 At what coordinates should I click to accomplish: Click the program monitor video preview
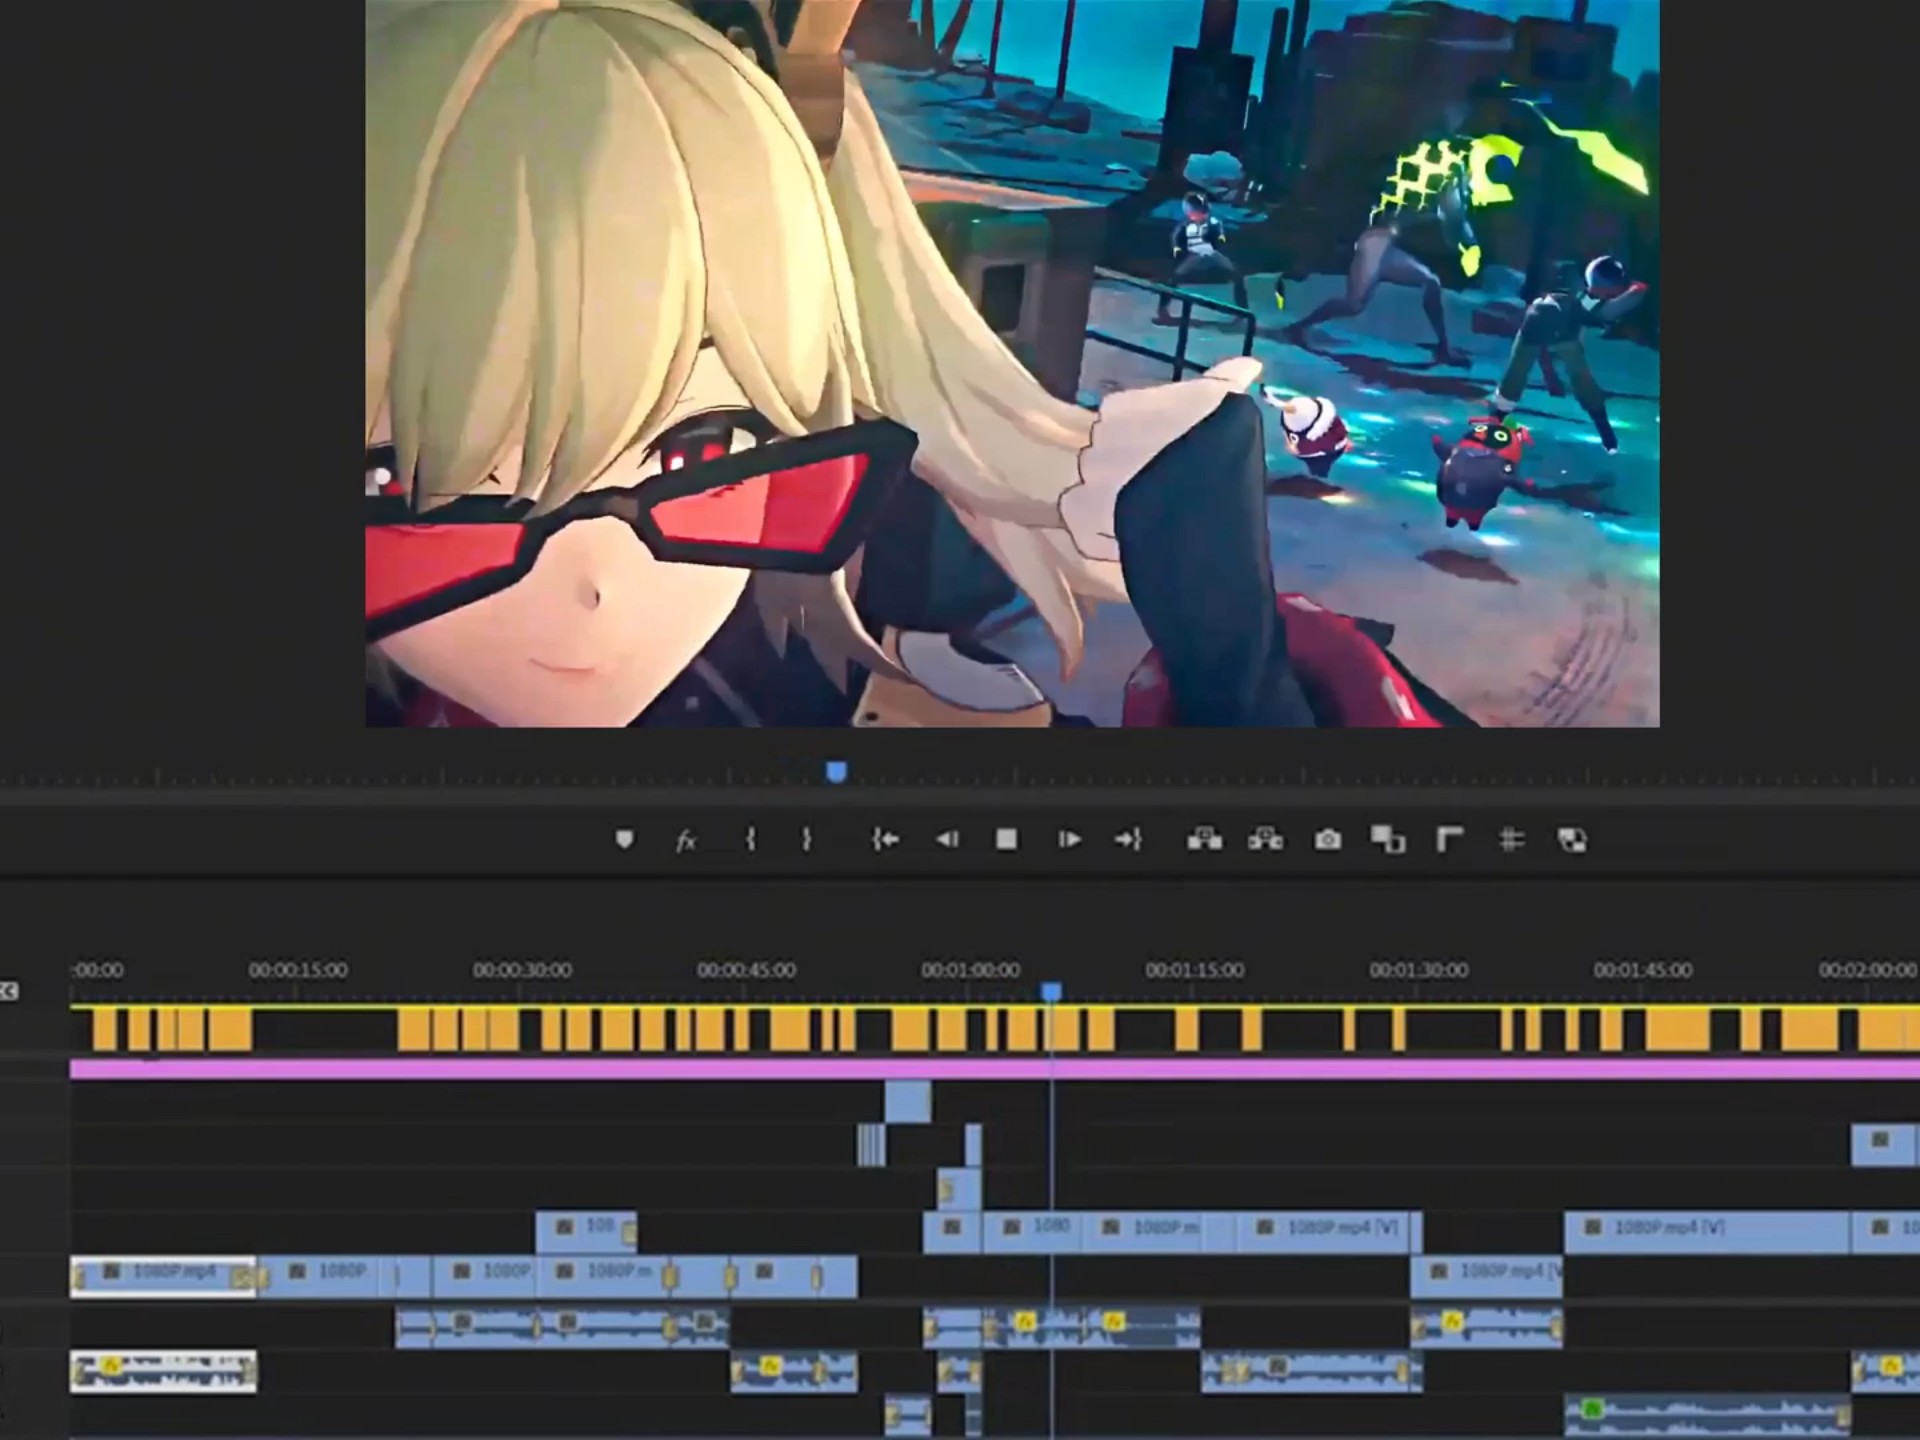[x=1012, y=363]
